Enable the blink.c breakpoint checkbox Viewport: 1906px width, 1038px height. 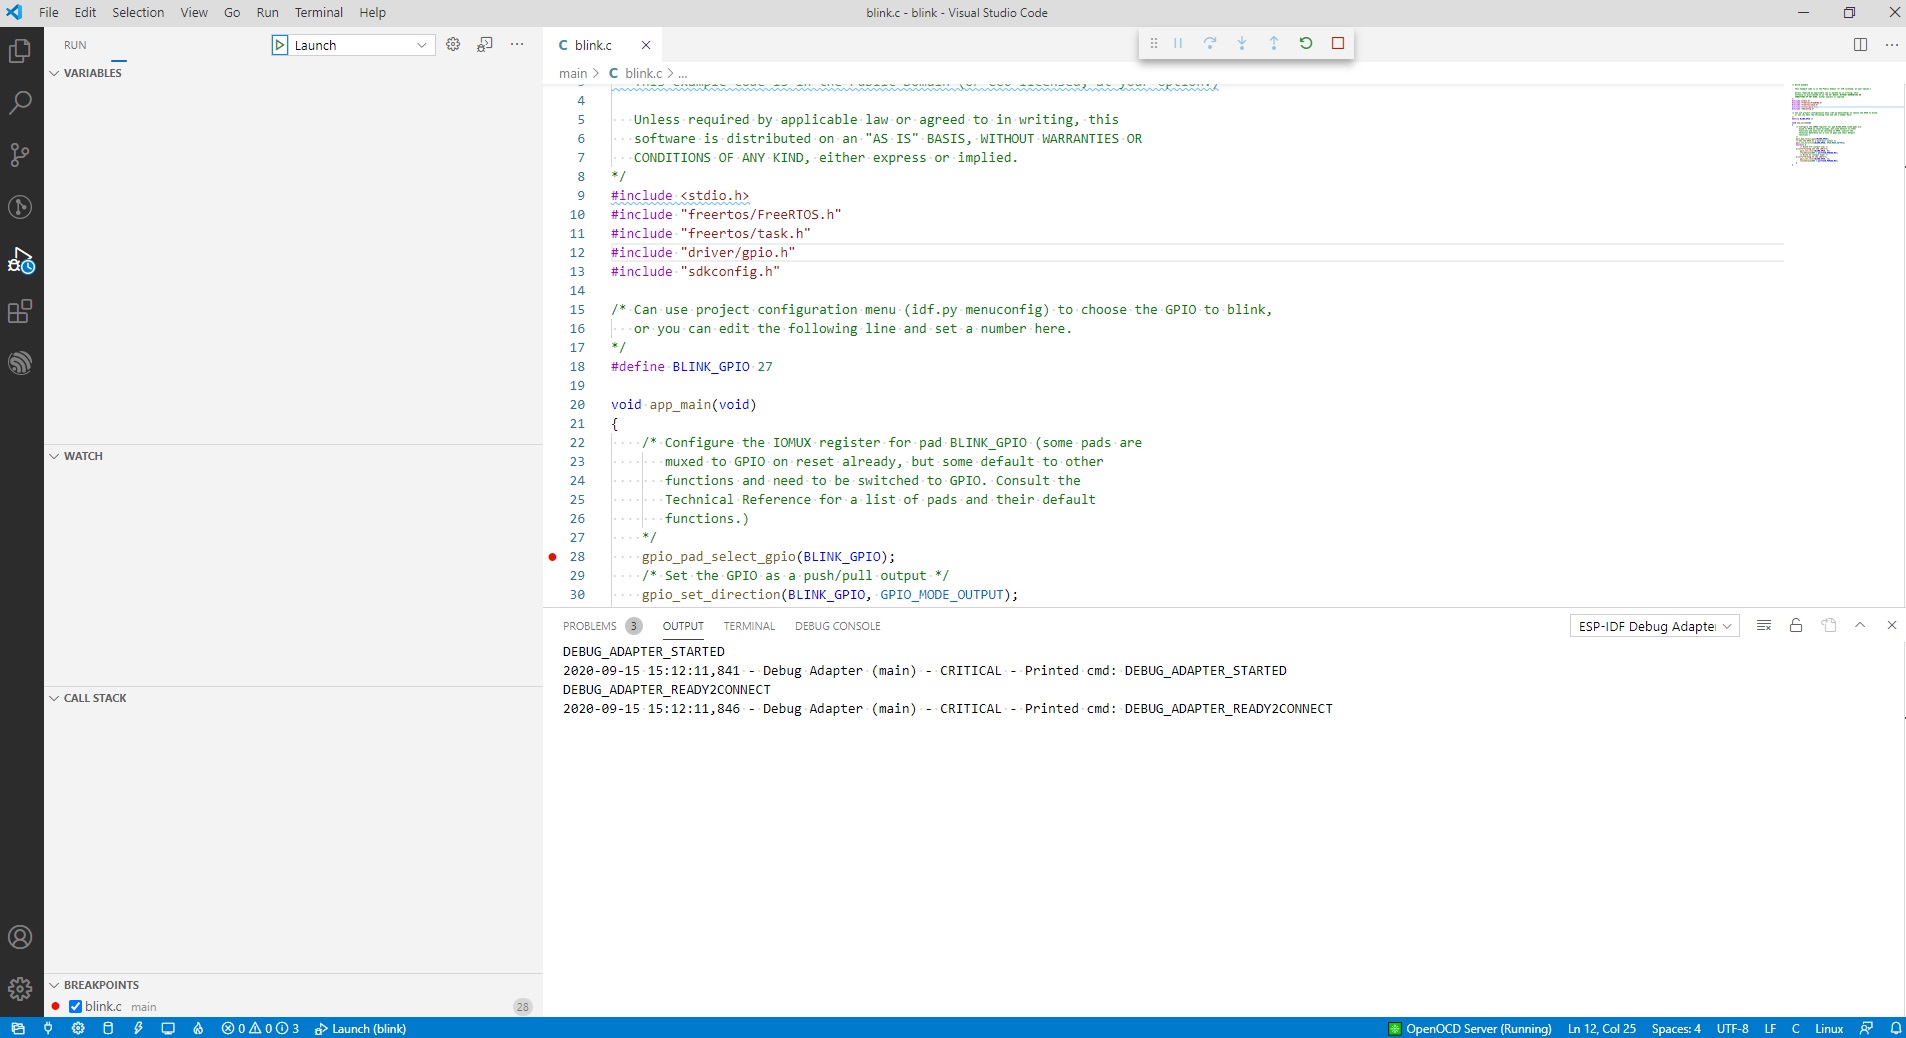(x=73, y=1007)
